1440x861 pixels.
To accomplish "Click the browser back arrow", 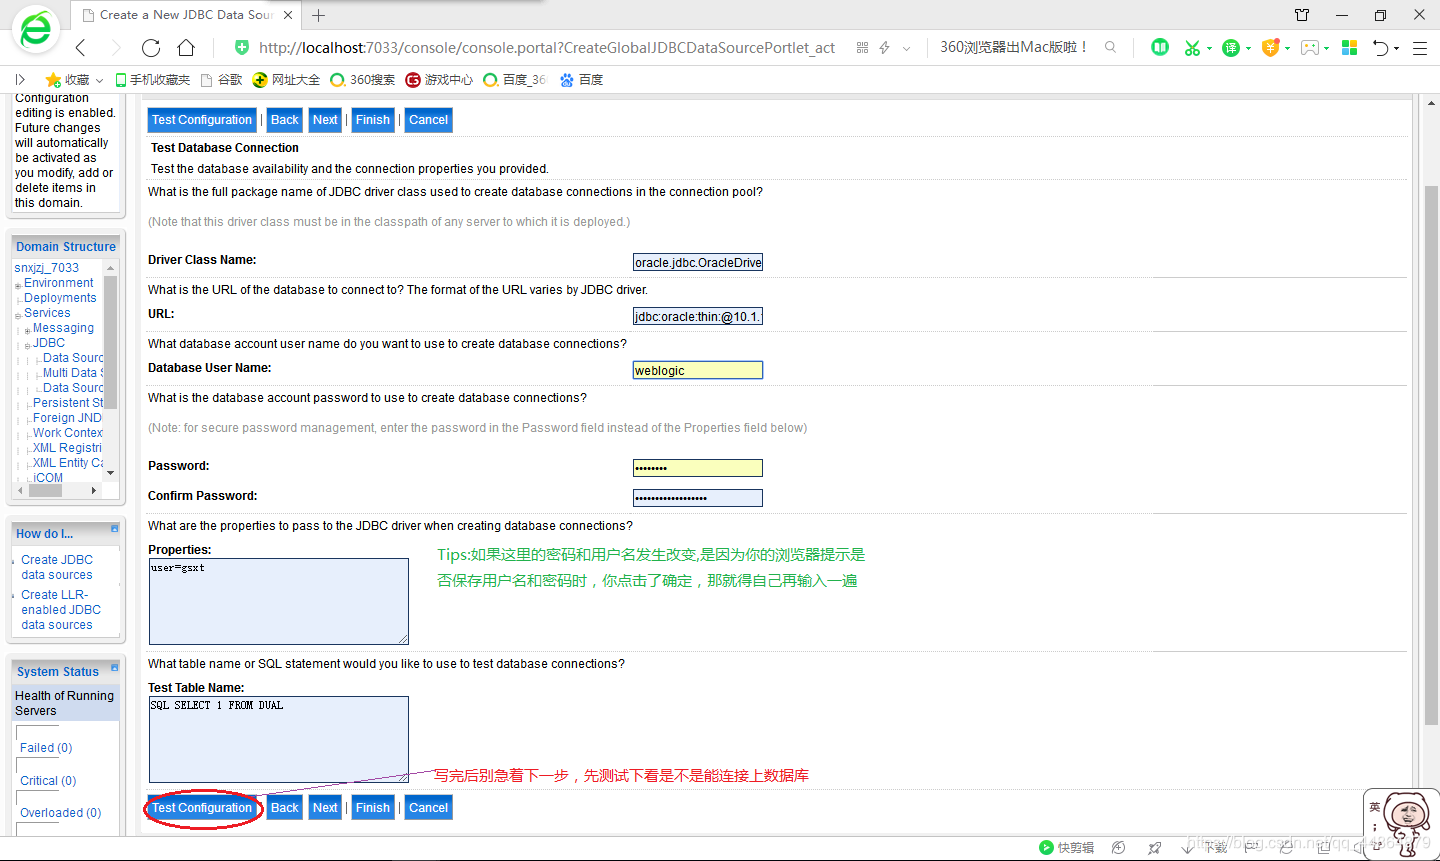I will click(81, 47).
